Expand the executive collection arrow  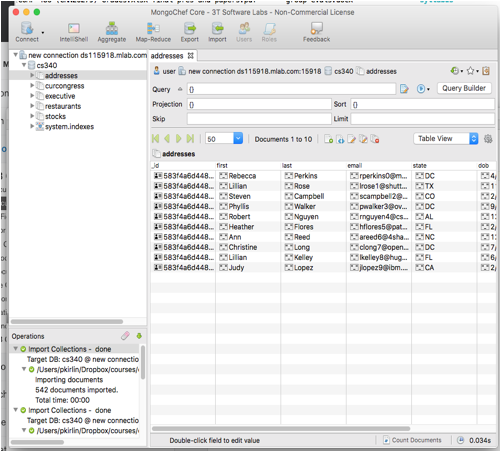pyautogui.click(x=32, y=96)
